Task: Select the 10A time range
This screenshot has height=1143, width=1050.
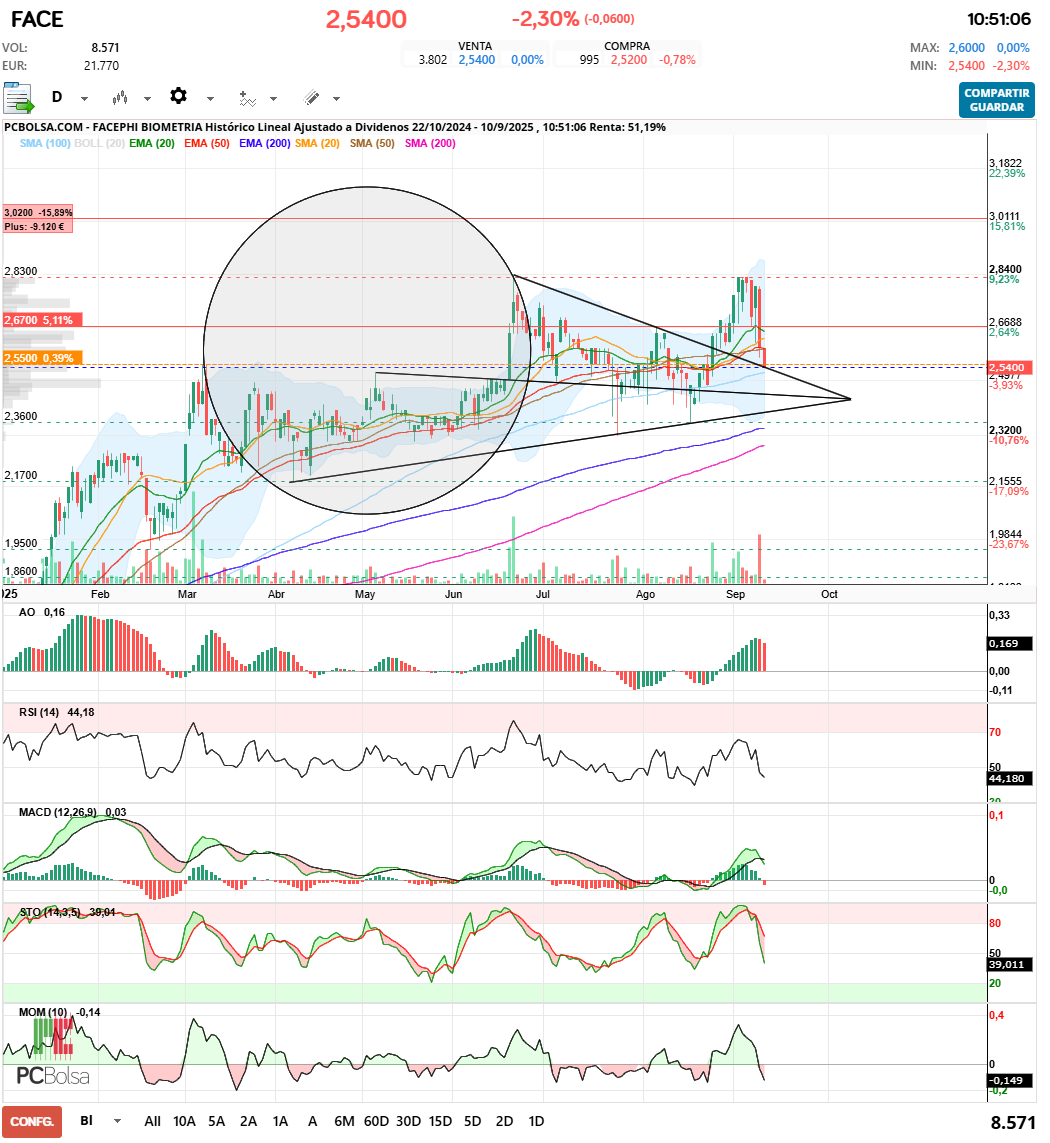Action: [x=184, y=1121]
